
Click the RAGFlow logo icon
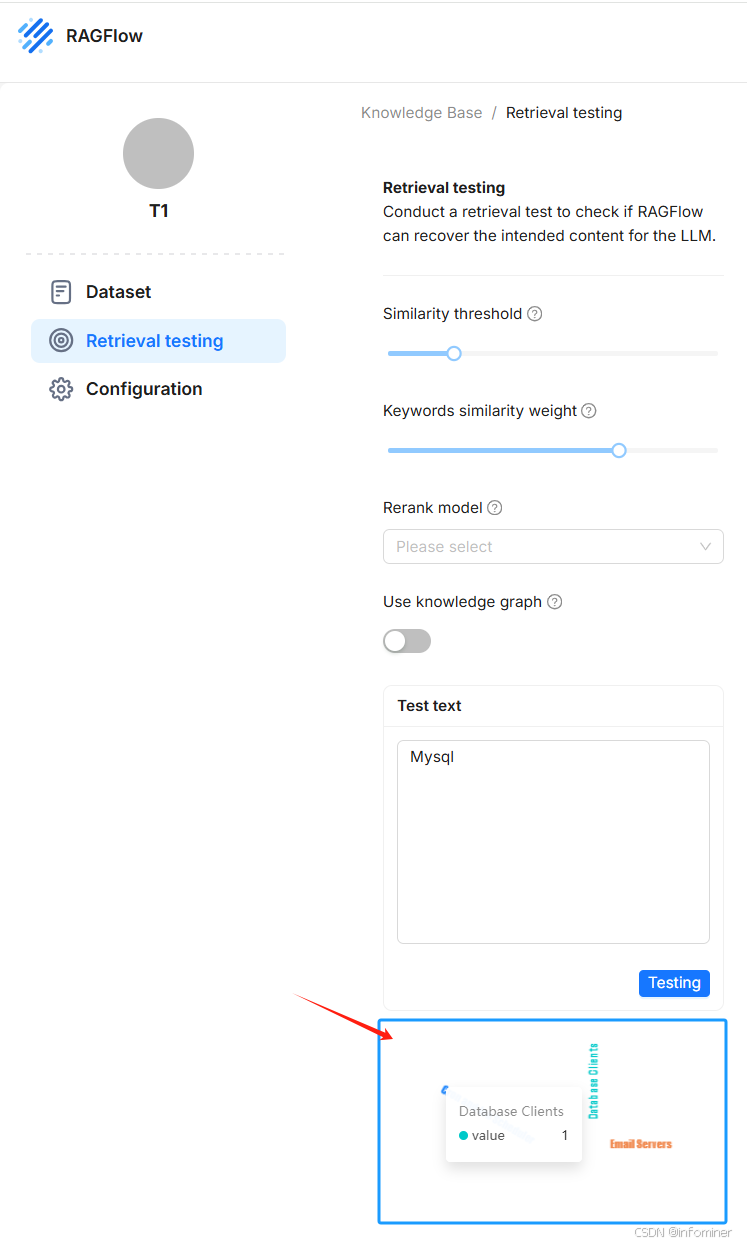[36, 36]
